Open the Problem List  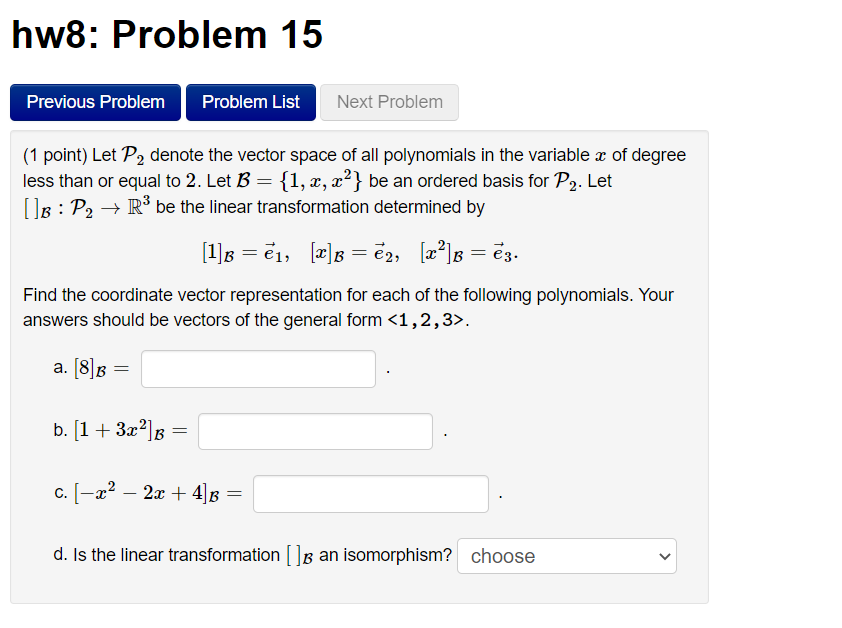(x=250, y=102)
